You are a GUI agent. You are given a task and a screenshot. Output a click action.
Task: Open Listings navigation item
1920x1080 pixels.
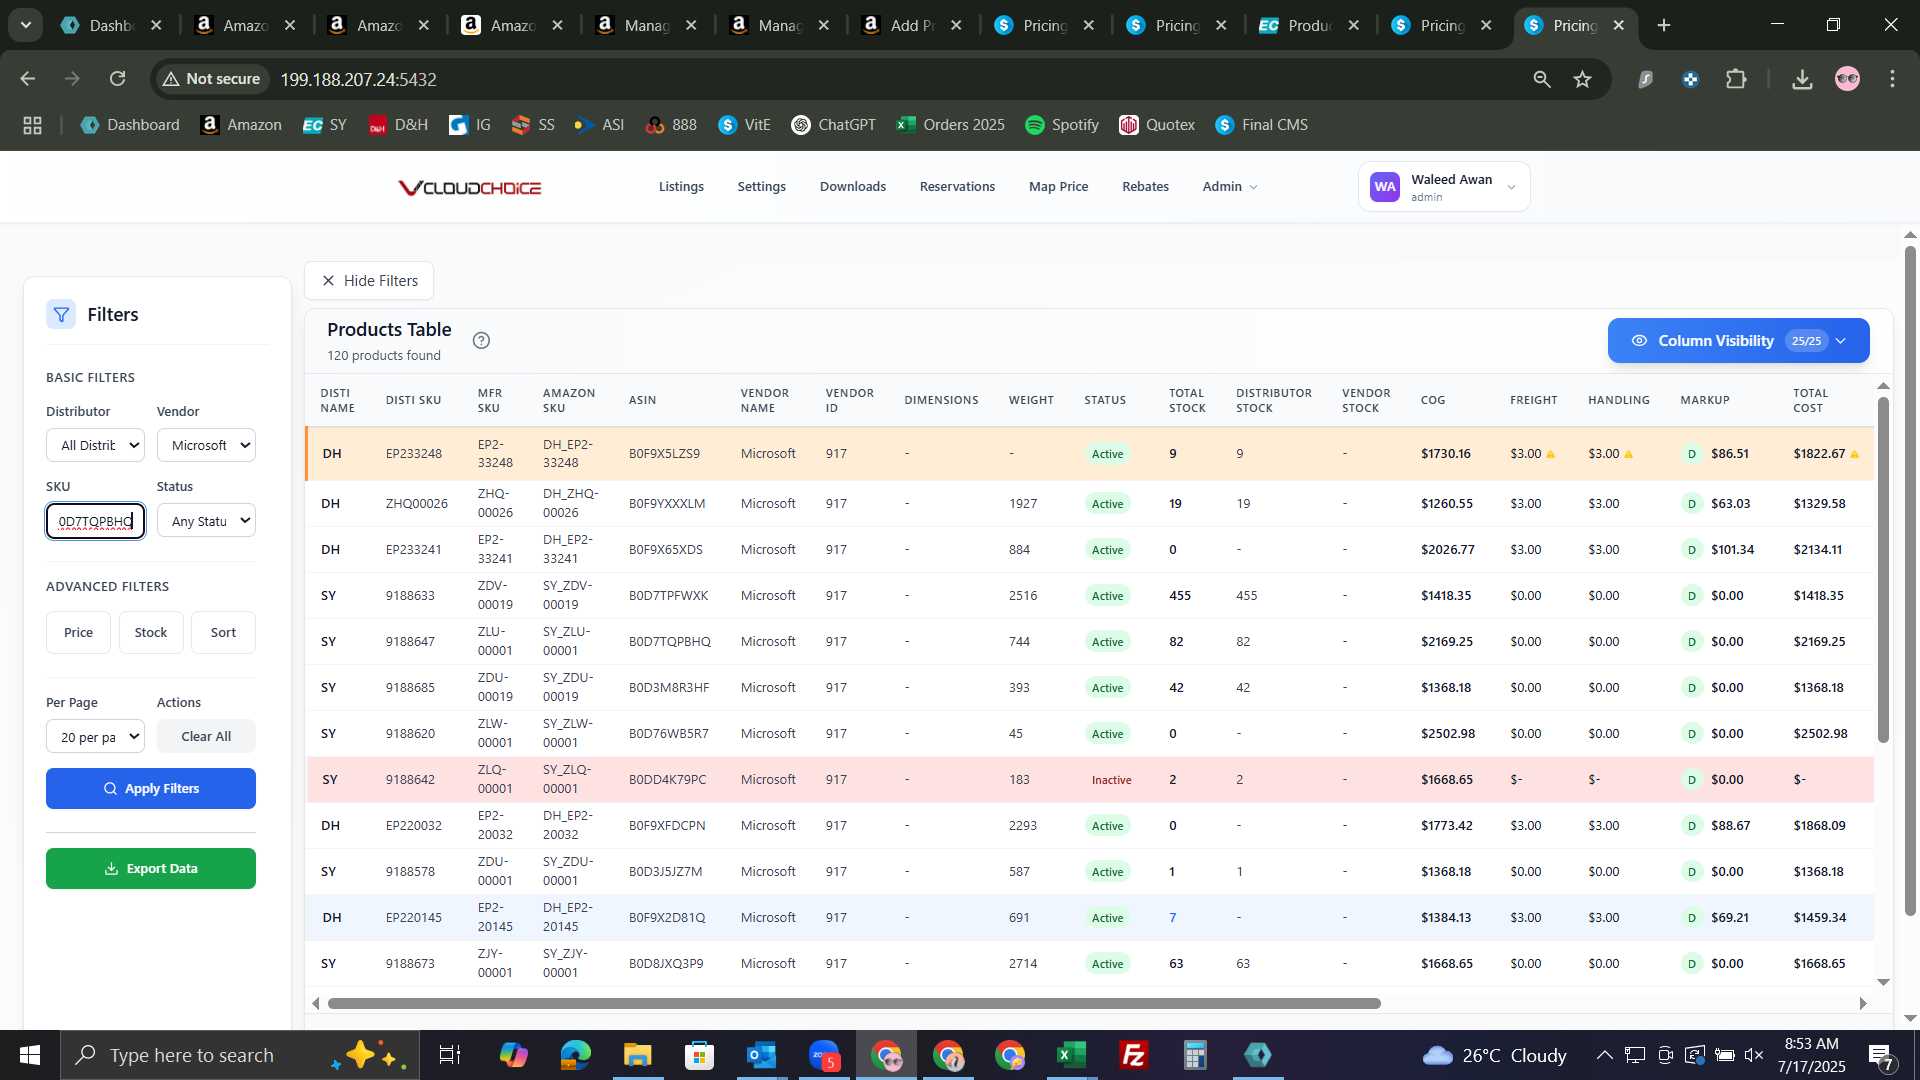click(x=681, y=187)
